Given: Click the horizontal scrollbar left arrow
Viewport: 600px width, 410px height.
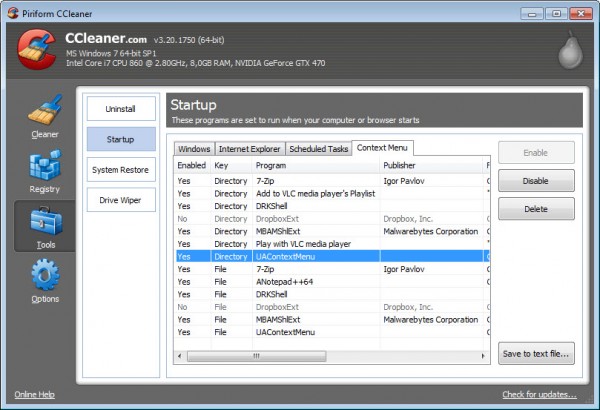Looking at the screenshot, I should click(180, 356).
